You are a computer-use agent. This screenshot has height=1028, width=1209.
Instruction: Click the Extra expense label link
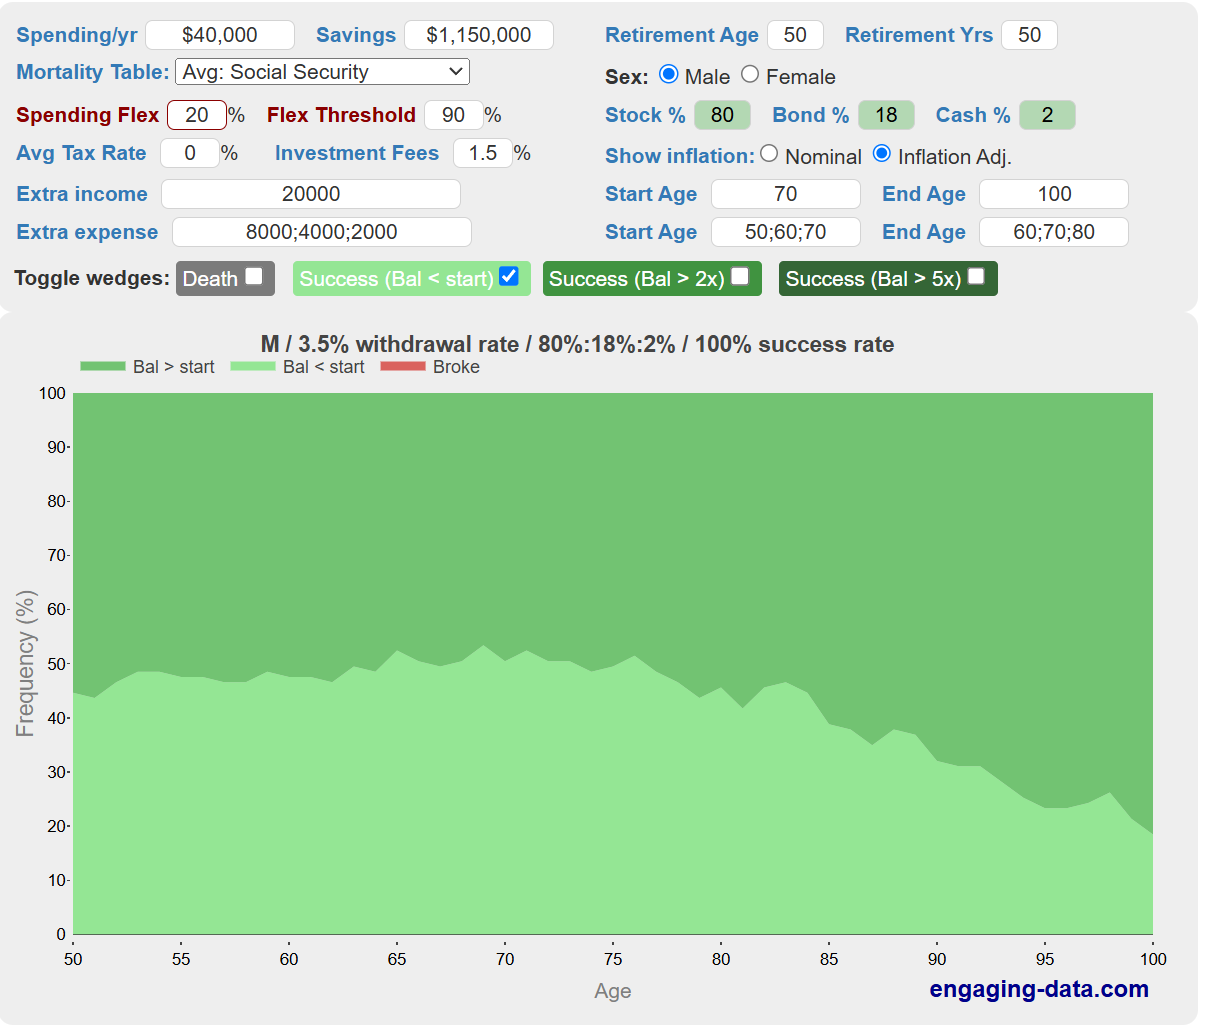(x=87, y=232)
